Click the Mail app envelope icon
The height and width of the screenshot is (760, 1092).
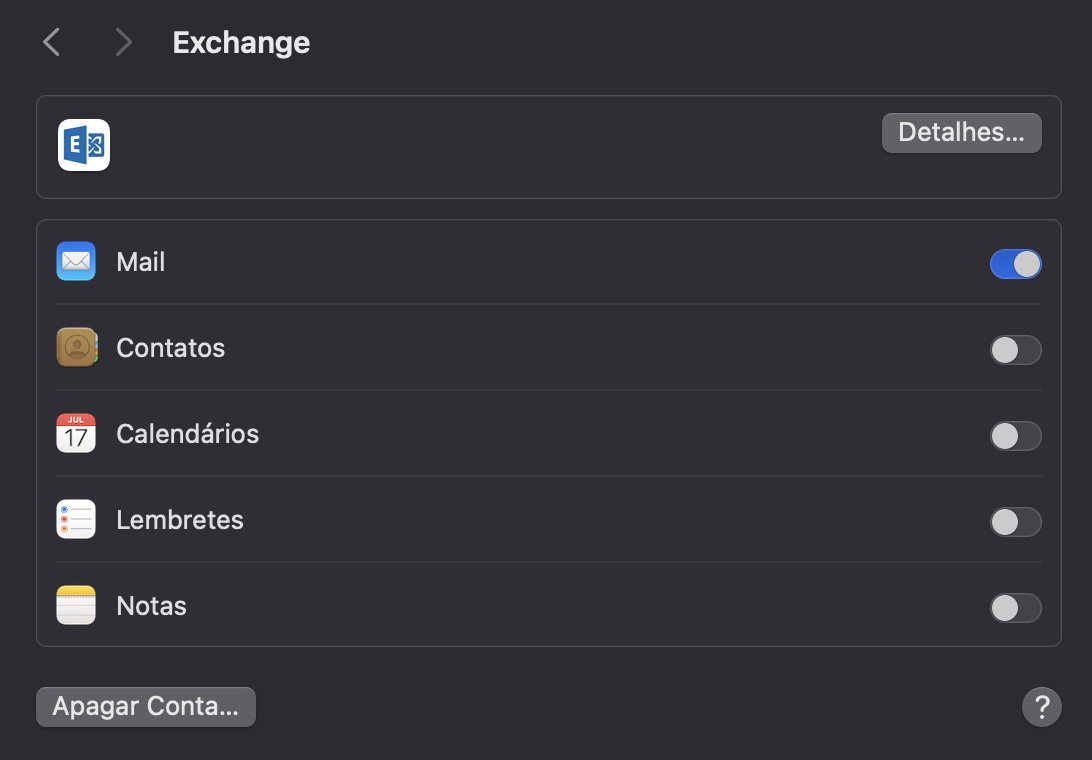pyautogui.click(x=76, y=262)
